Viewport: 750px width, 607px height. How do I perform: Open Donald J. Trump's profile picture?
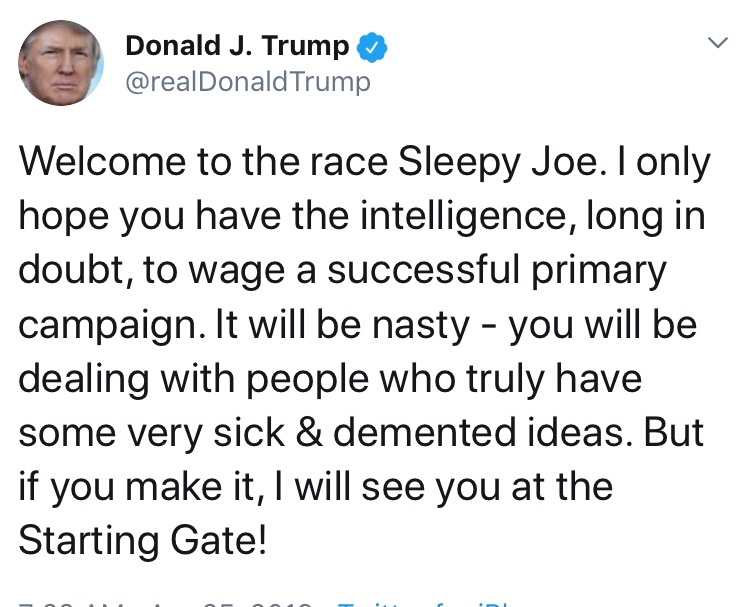[60, 62]
